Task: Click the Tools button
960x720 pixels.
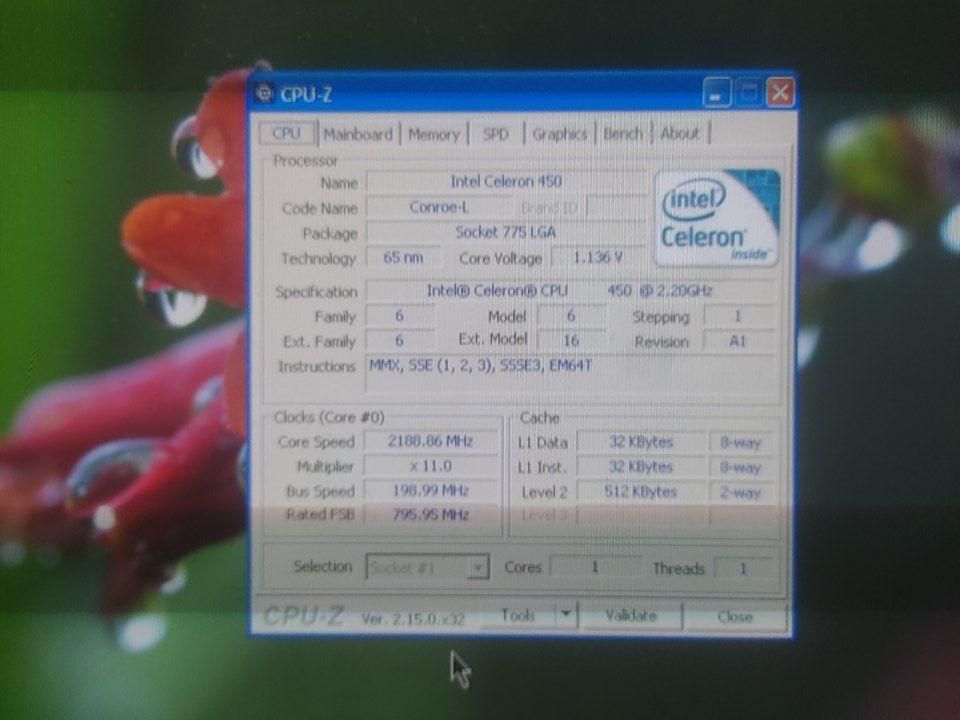Action: tap(518, 614)
